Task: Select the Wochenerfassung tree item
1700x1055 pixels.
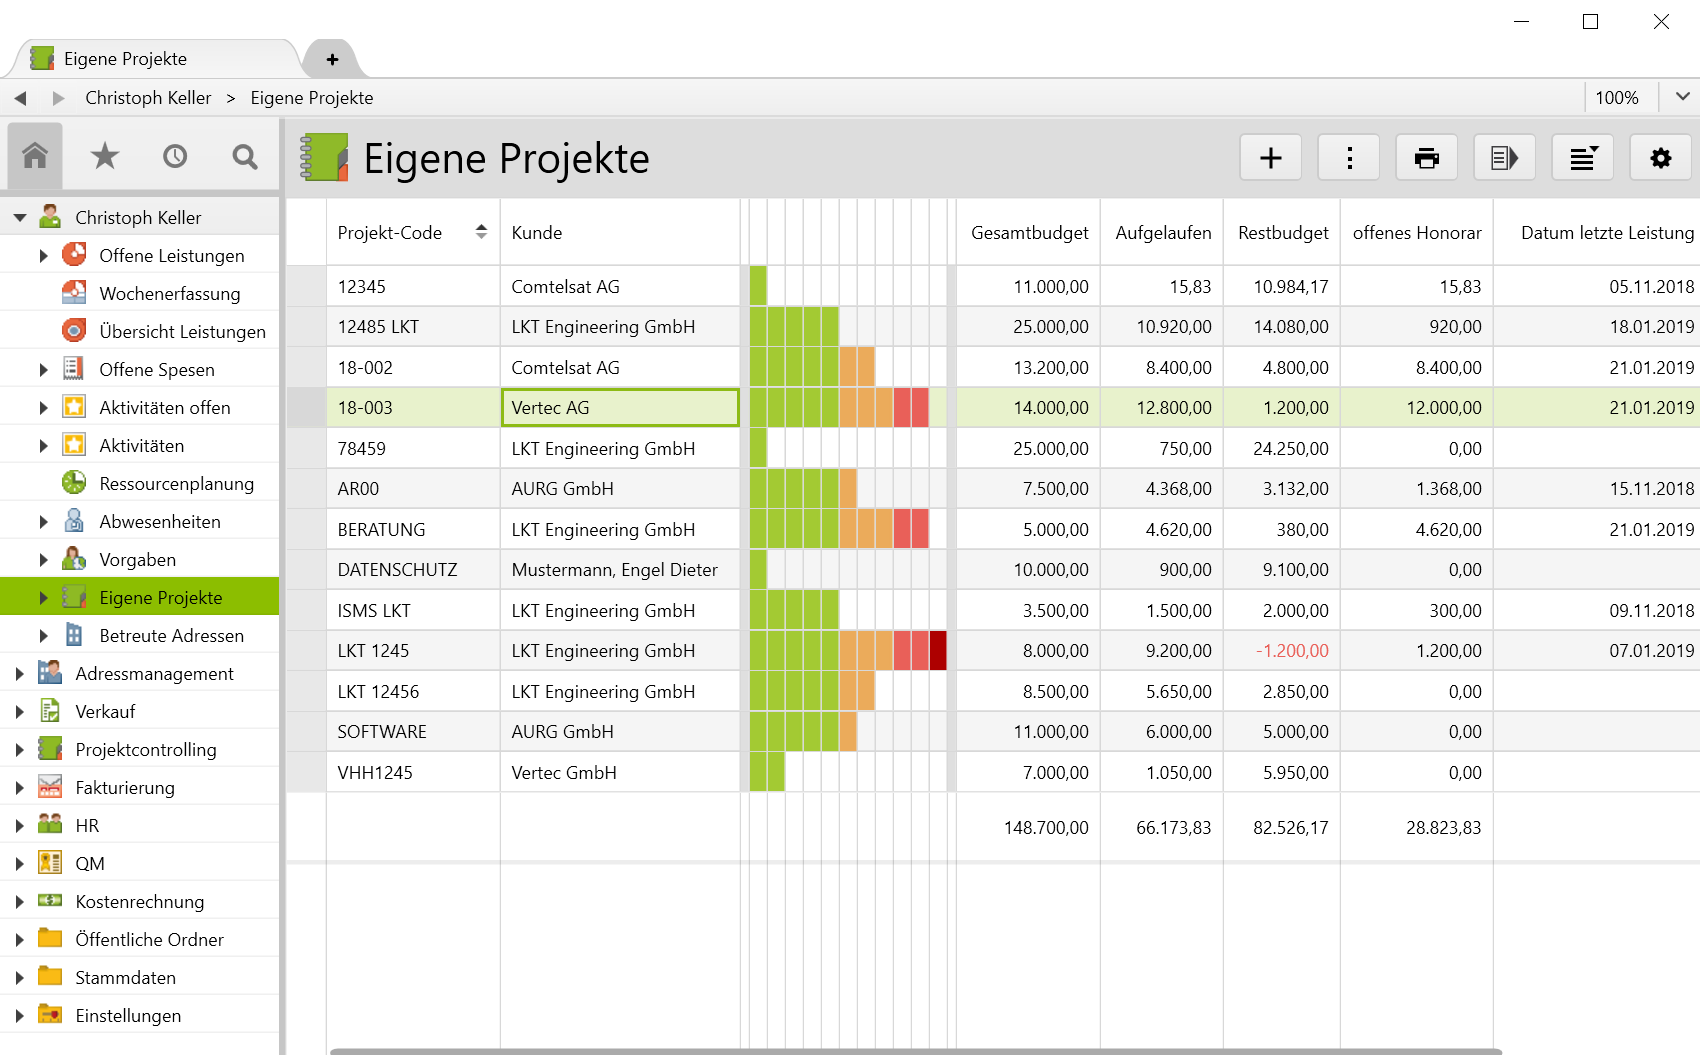Action: point(169,294)
